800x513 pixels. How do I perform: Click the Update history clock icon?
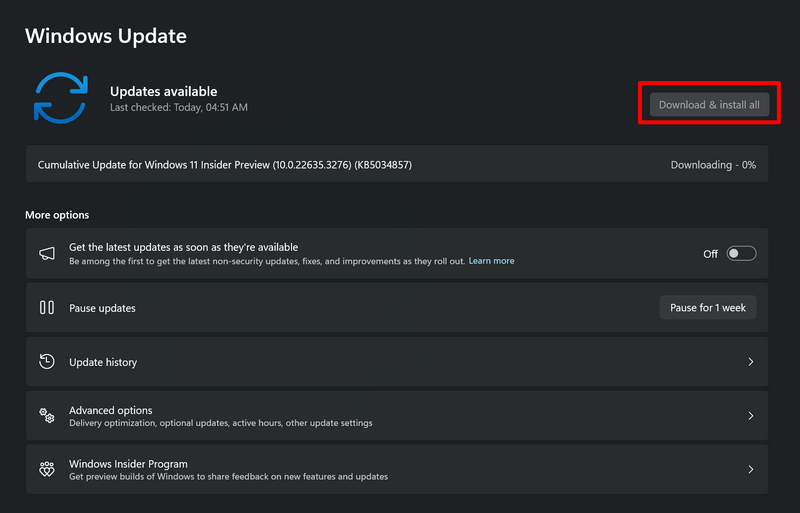click(47, 362)
